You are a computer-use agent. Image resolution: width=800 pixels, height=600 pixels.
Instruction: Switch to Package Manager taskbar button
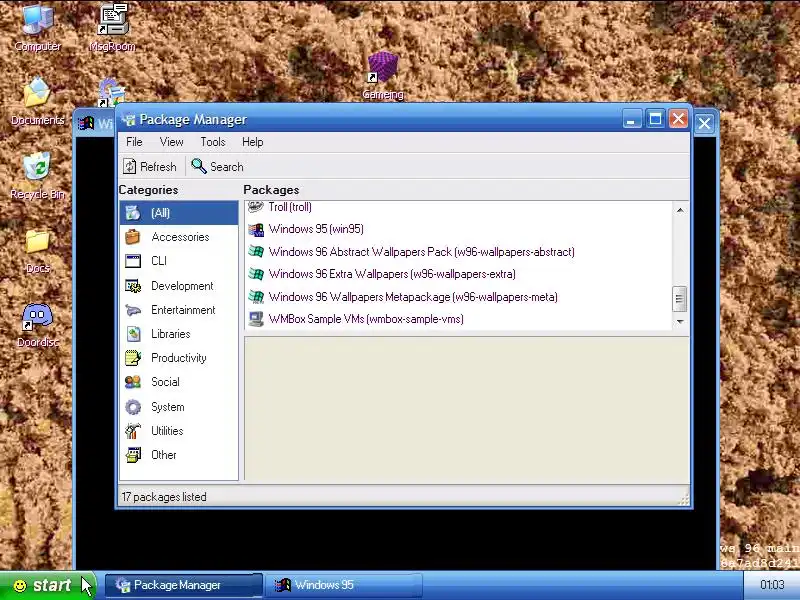coord(184,585)
